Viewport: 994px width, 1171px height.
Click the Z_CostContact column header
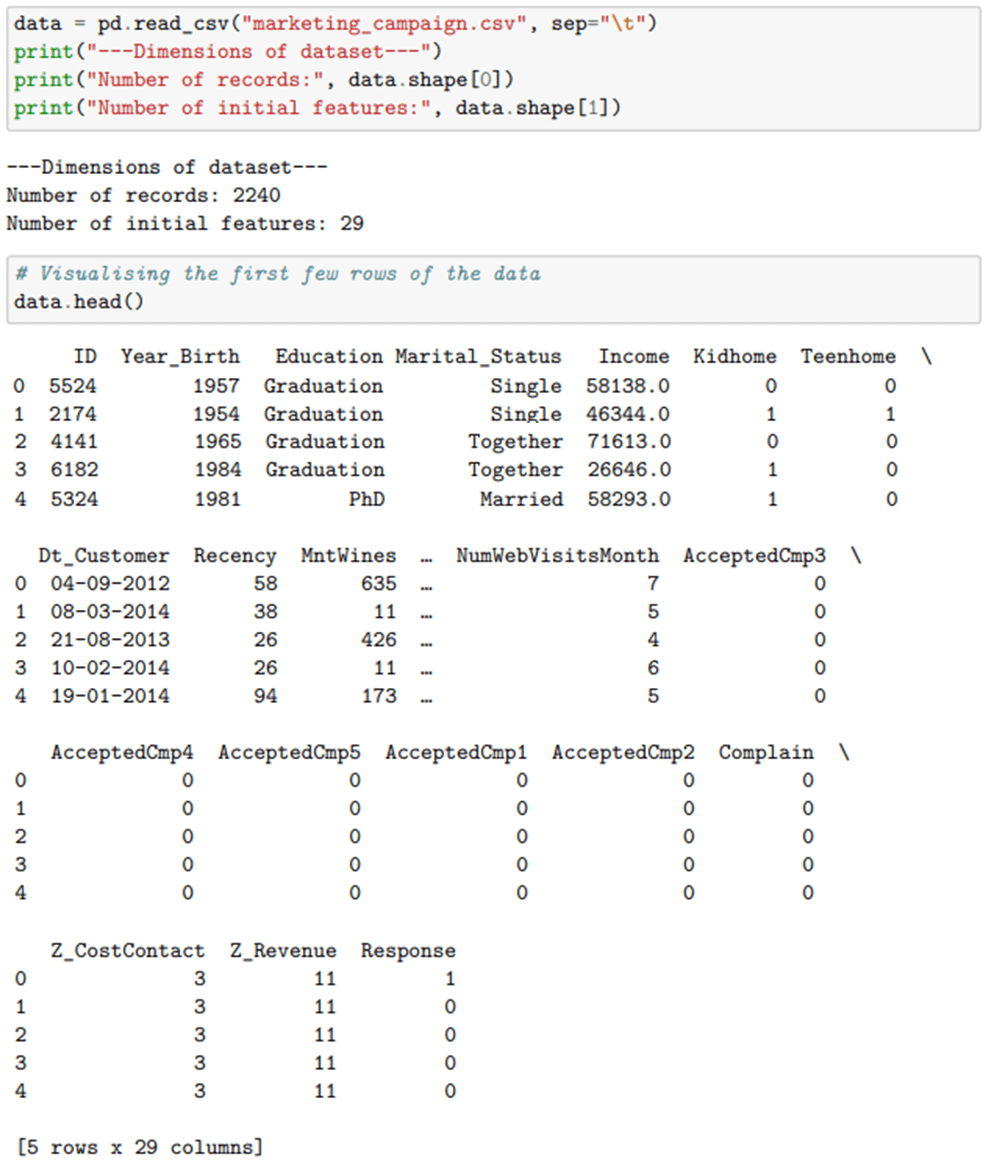[127, 951]
